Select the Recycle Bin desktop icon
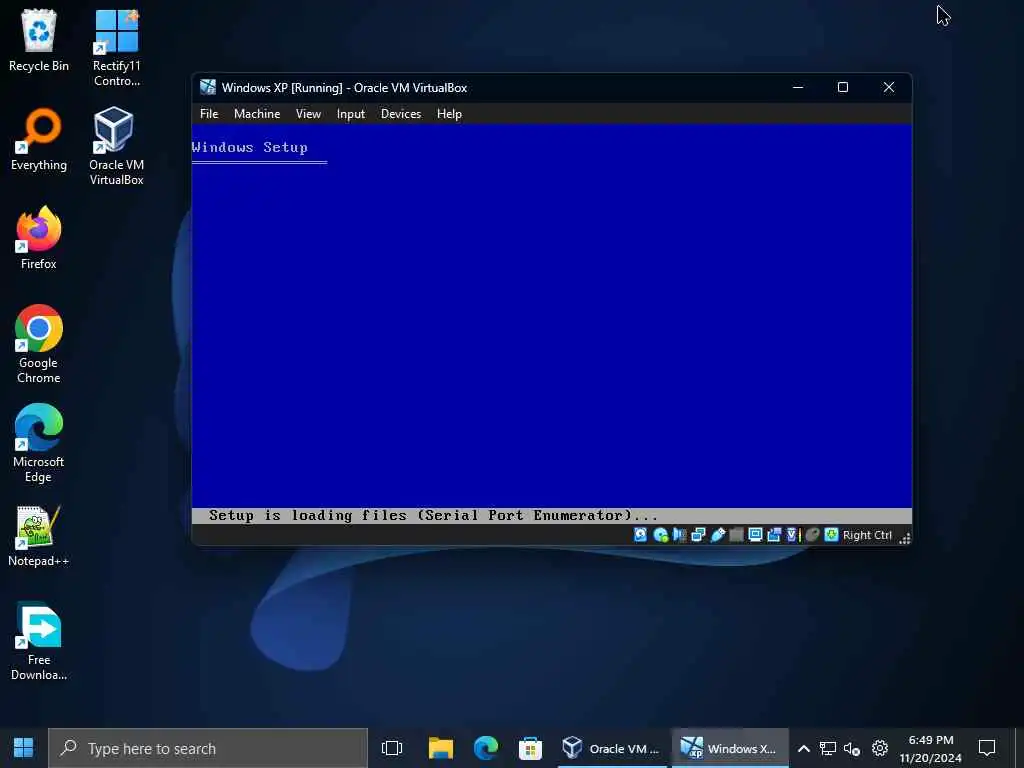The width and height of the screenshot is (1024, 768). tap(39, 40)
